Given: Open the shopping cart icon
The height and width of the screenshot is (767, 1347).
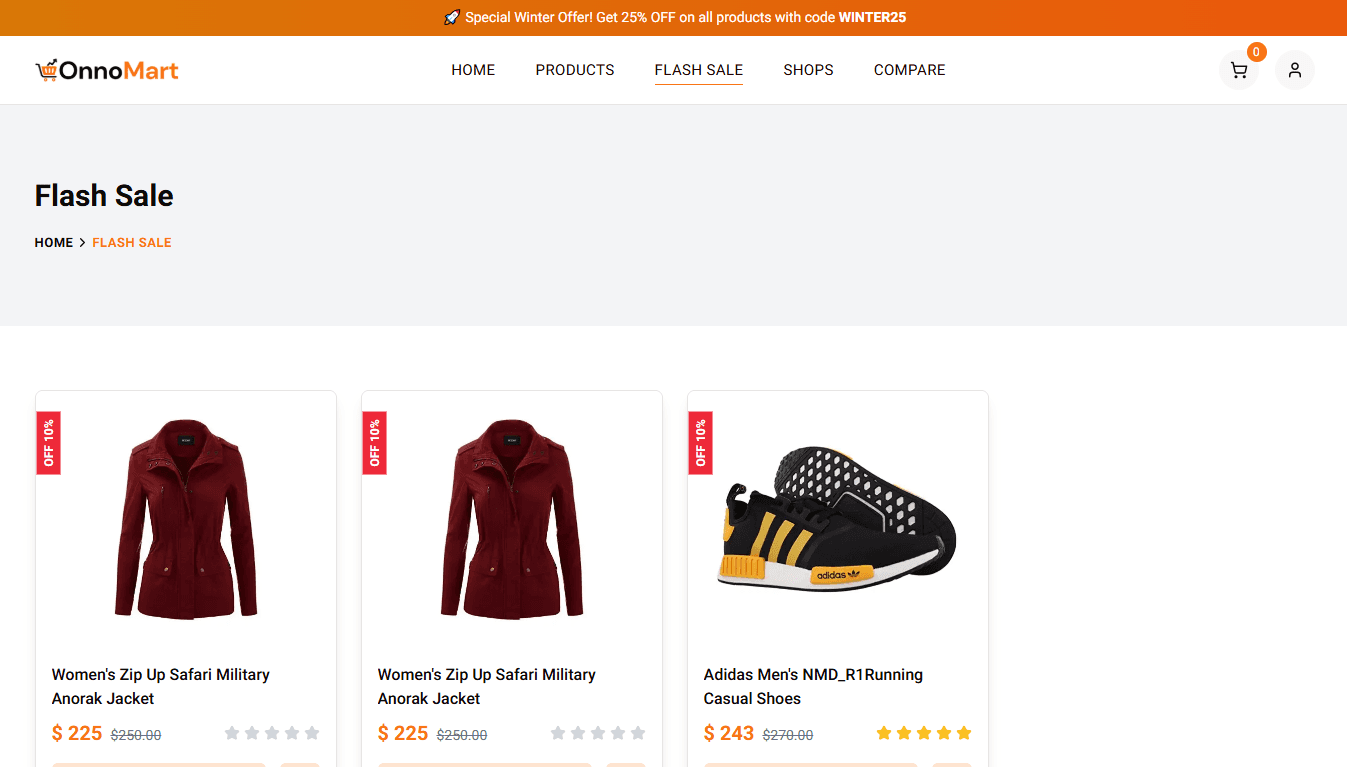Looking at the screenshot, I should tap(1239, 70).
